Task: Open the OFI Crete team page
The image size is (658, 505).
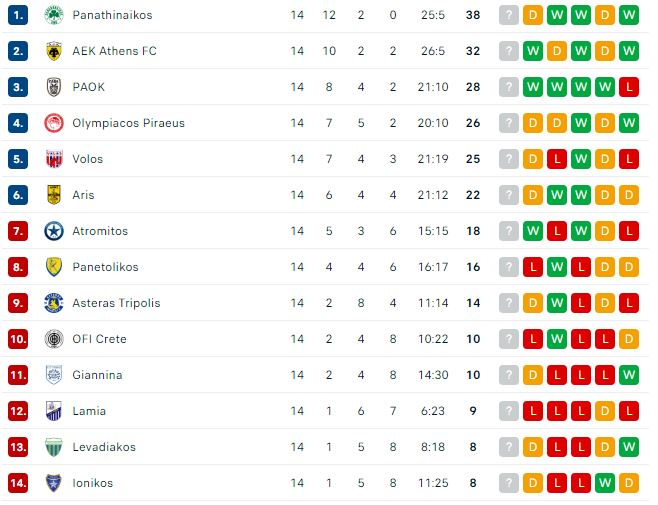Action: coord(99,339)
